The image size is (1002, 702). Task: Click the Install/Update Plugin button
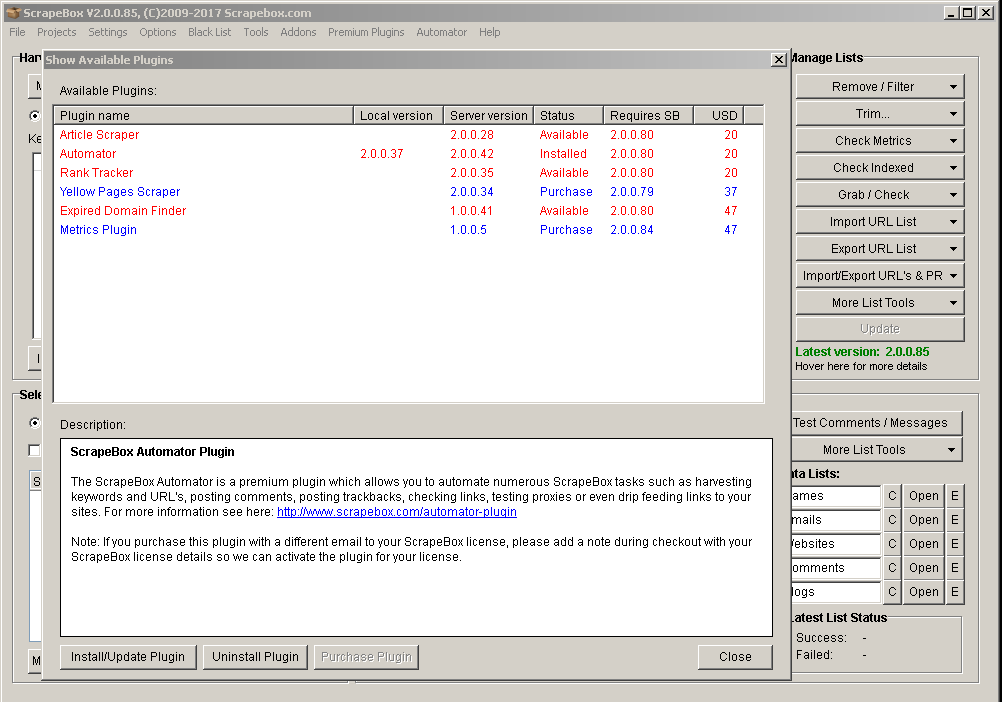[x=128, y=657]
